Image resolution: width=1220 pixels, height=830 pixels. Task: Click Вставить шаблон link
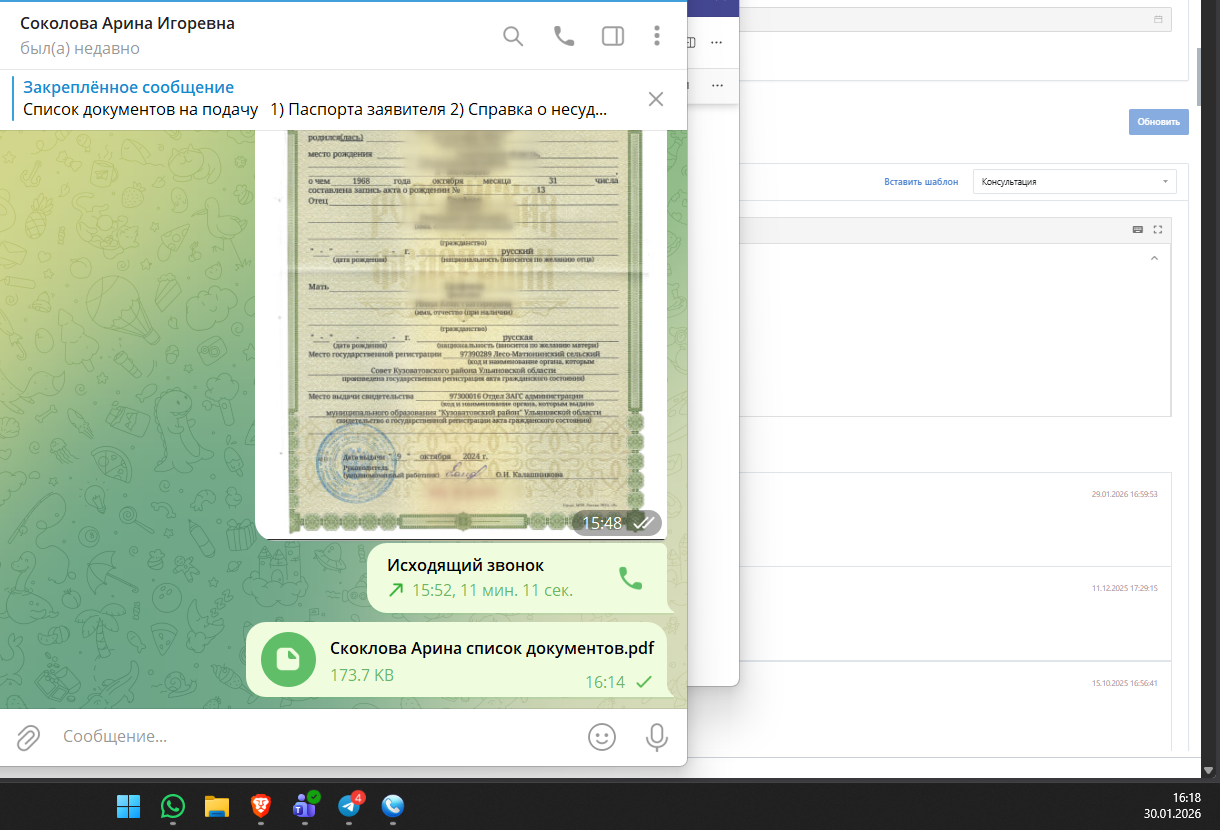(x=921, y=182)
